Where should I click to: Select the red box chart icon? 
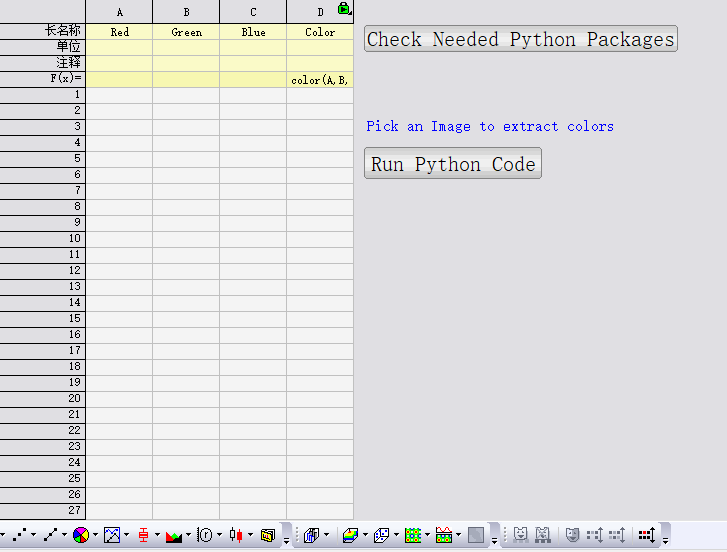pos(143,535)
